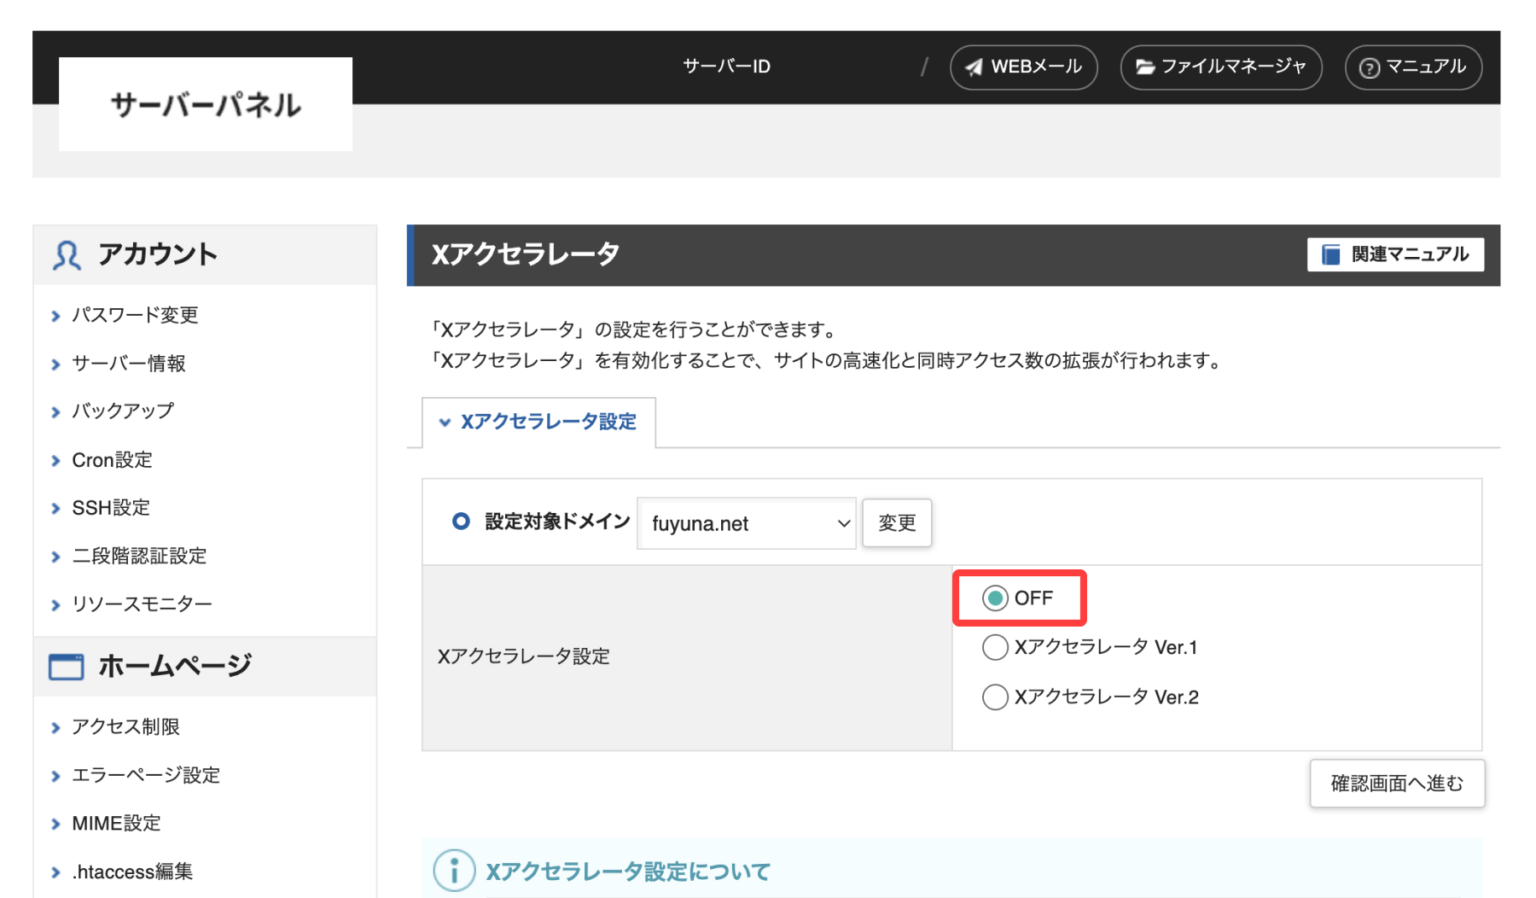The image size is (1536, 898).
Task: Click the info icon beside Xアクセラレータ設定について
Action: pyautogui.click(x=454, y=871)
